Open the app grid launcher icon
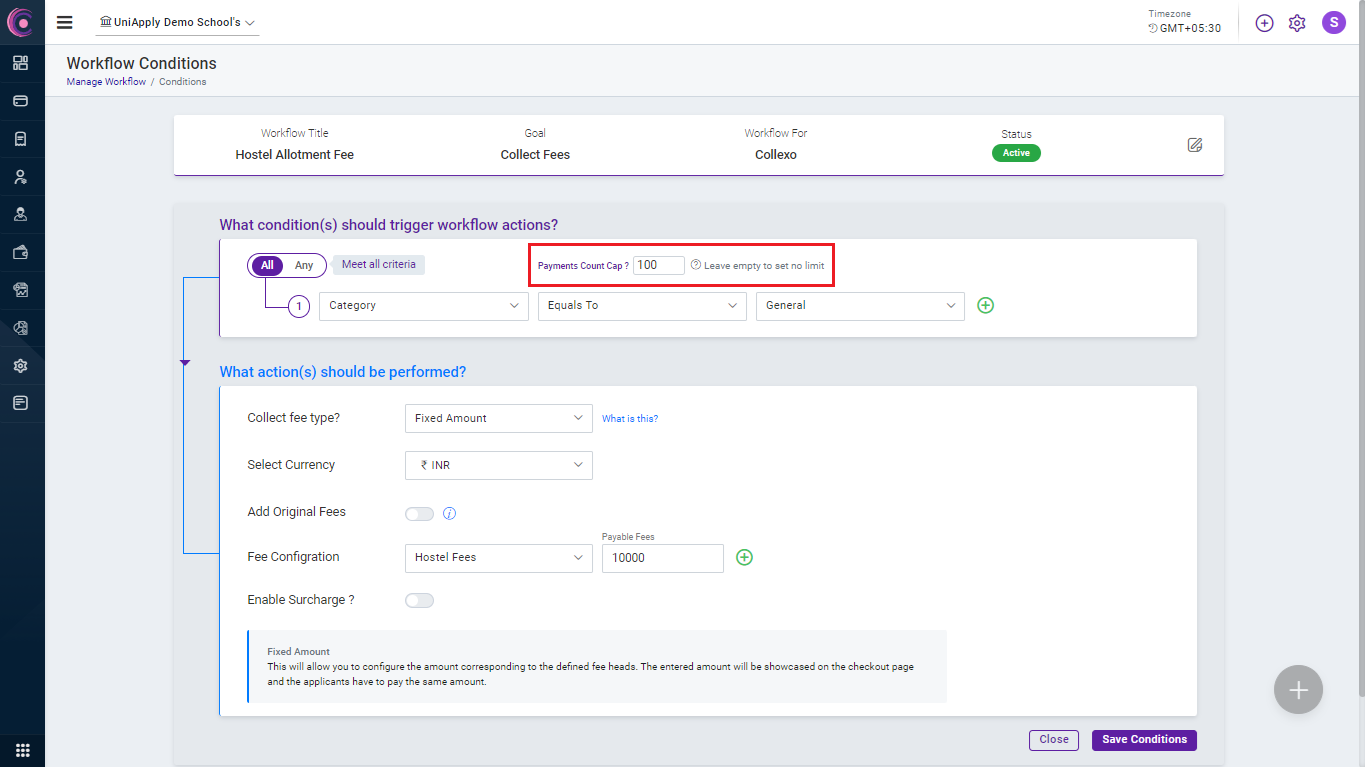This screenshot has width=1365, height=767. click(x=22, y=750)
